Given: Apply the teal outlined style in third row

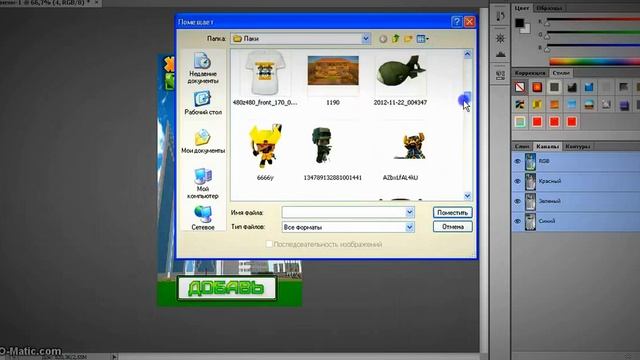Looking at the screenshot, I should click(520, 122).
